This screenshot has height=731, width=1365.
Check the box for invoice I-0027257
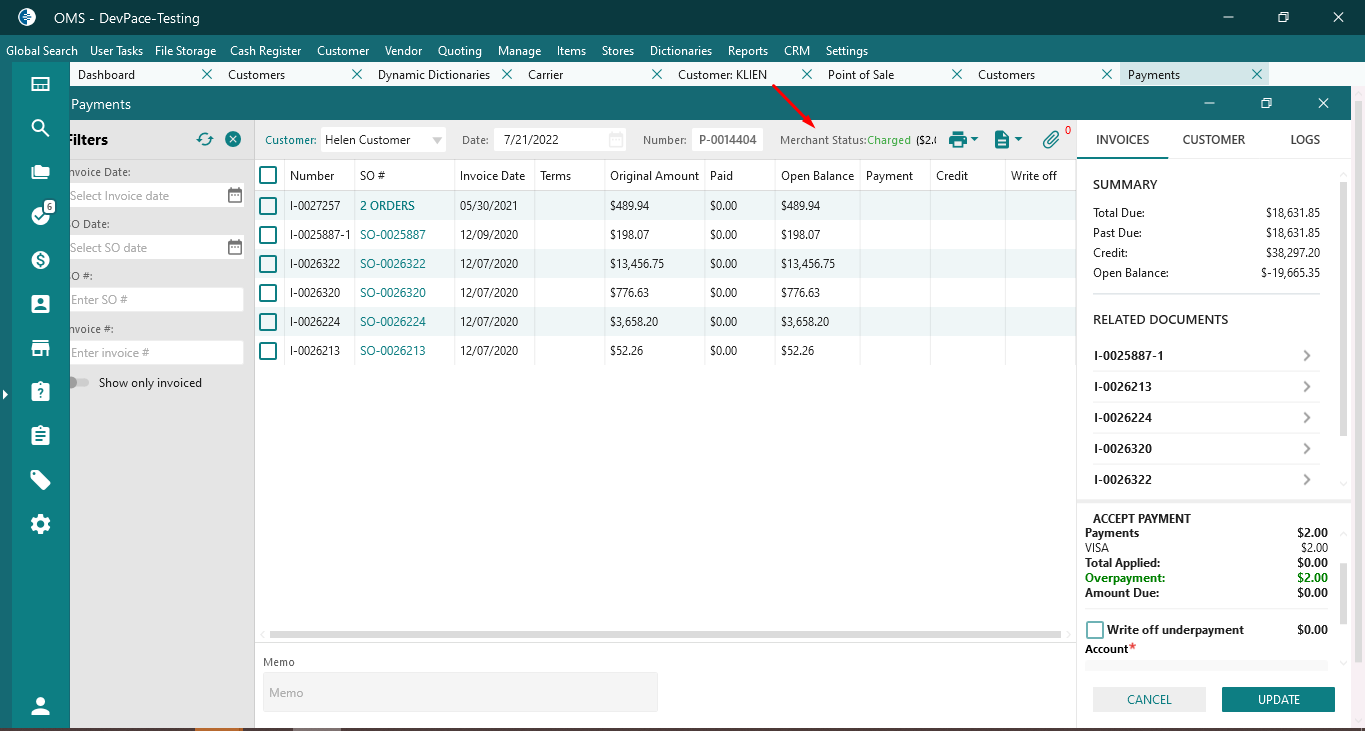point(268,206)
